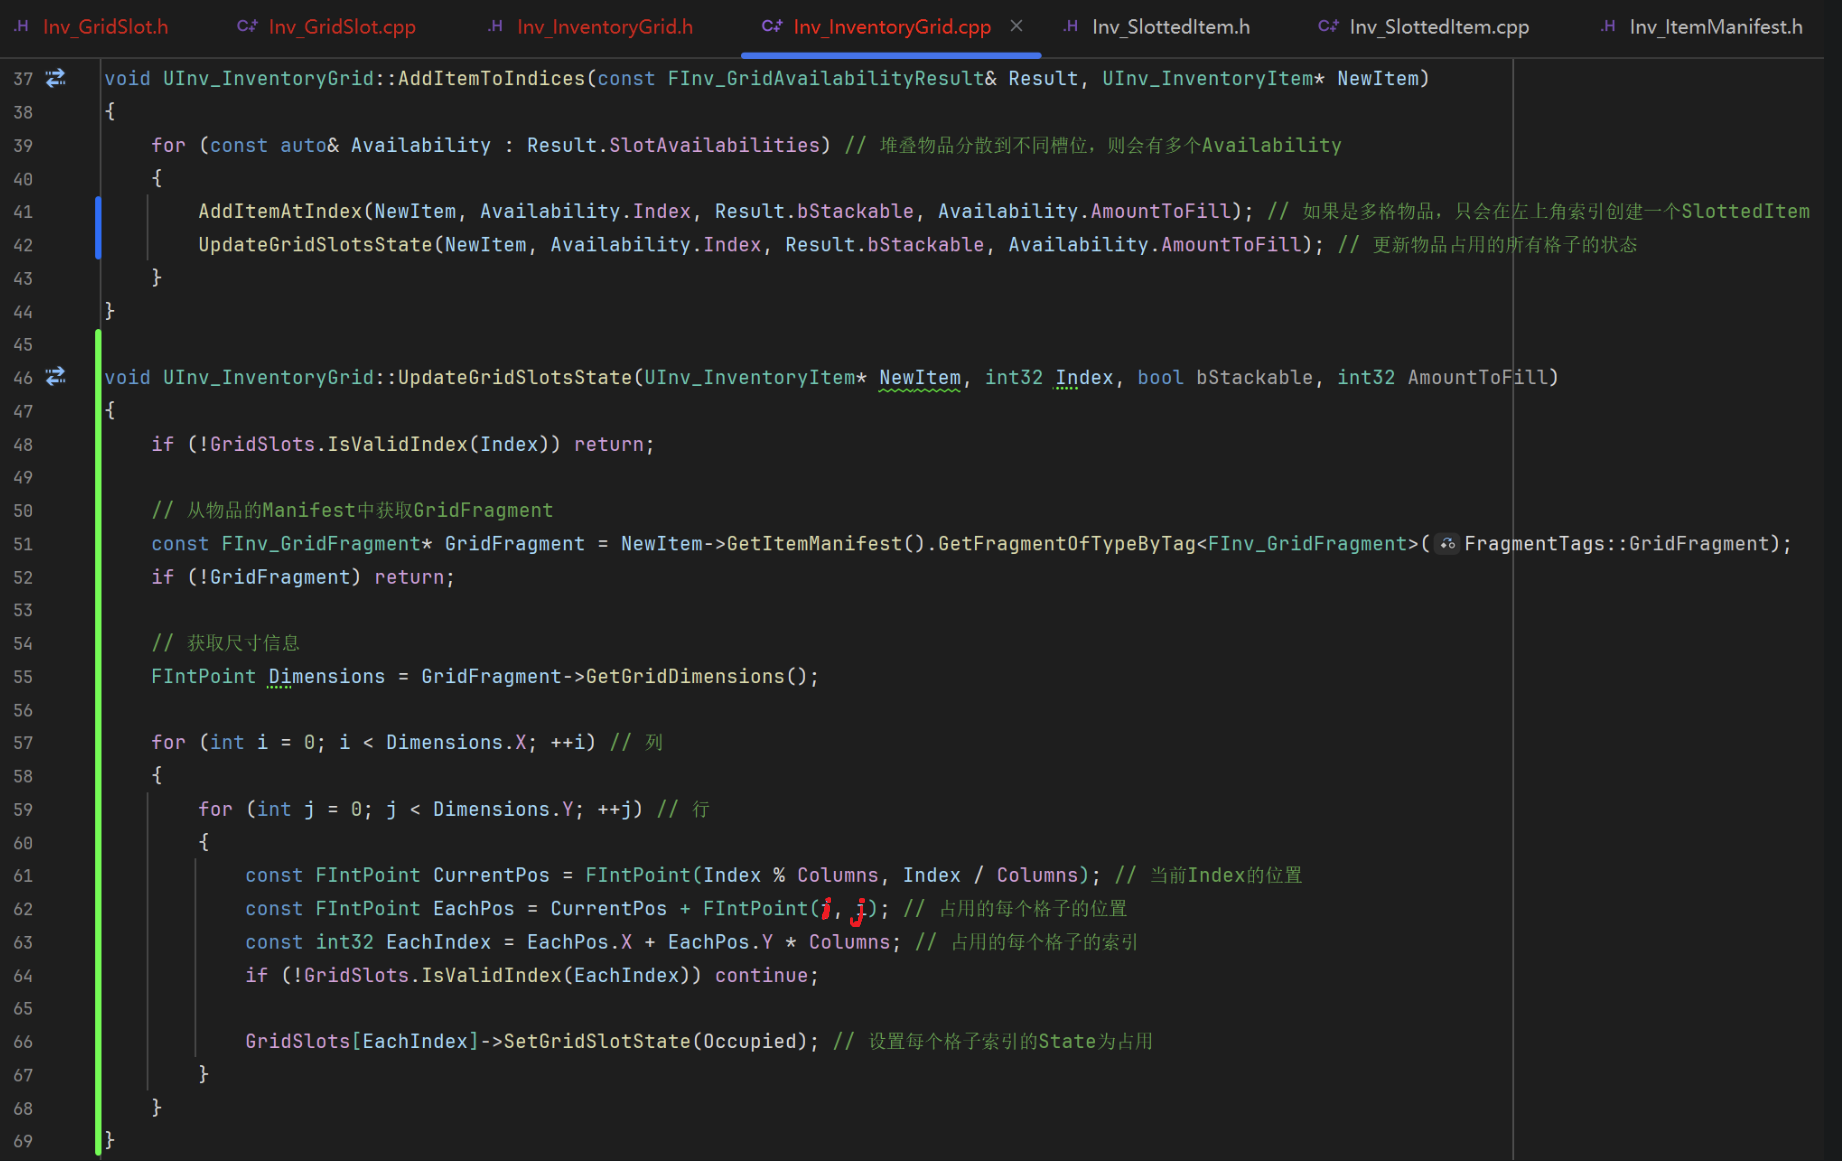
Task: Click GetFragmentOfTypeByTag on line 51
Action: click(x=1067, y=544)
